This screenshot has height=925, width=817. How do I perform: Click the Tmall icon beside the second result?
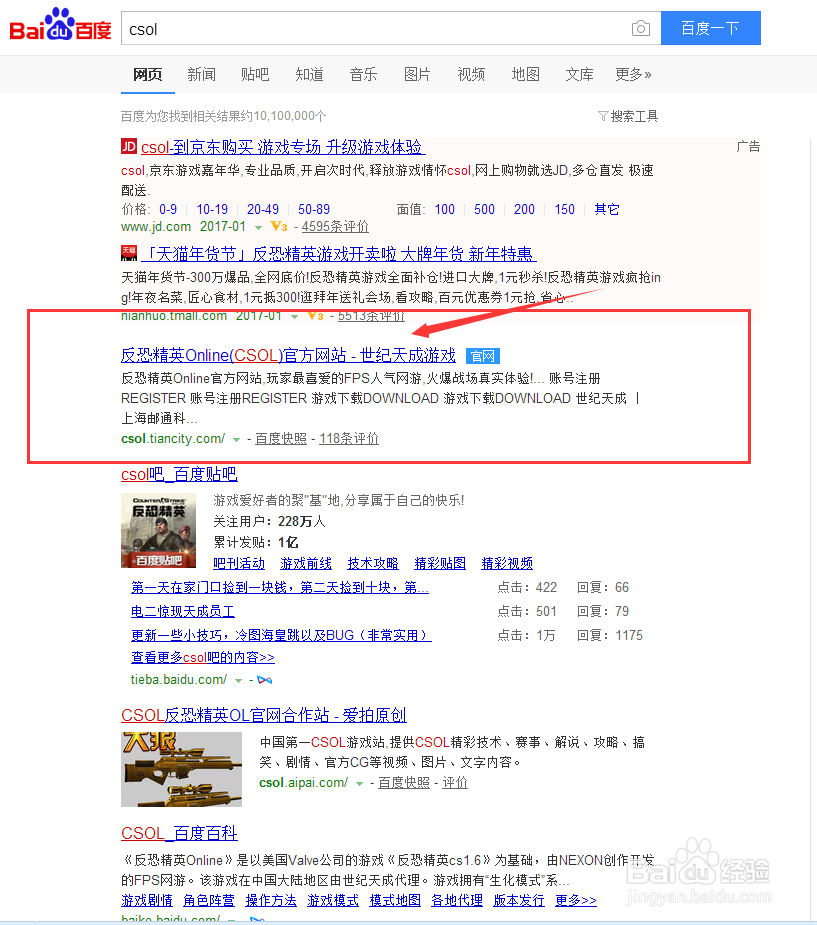129,253
